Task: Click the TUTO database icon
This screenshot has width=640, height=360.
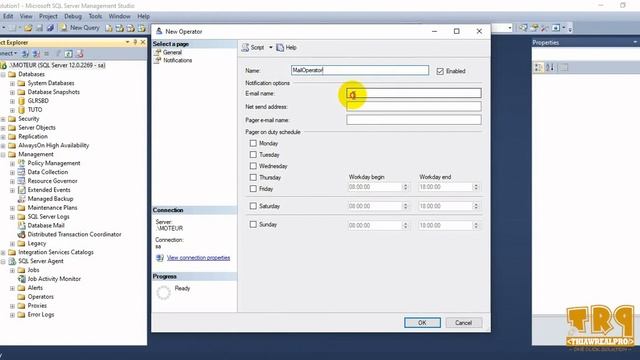Action: (x=22, y=110)
